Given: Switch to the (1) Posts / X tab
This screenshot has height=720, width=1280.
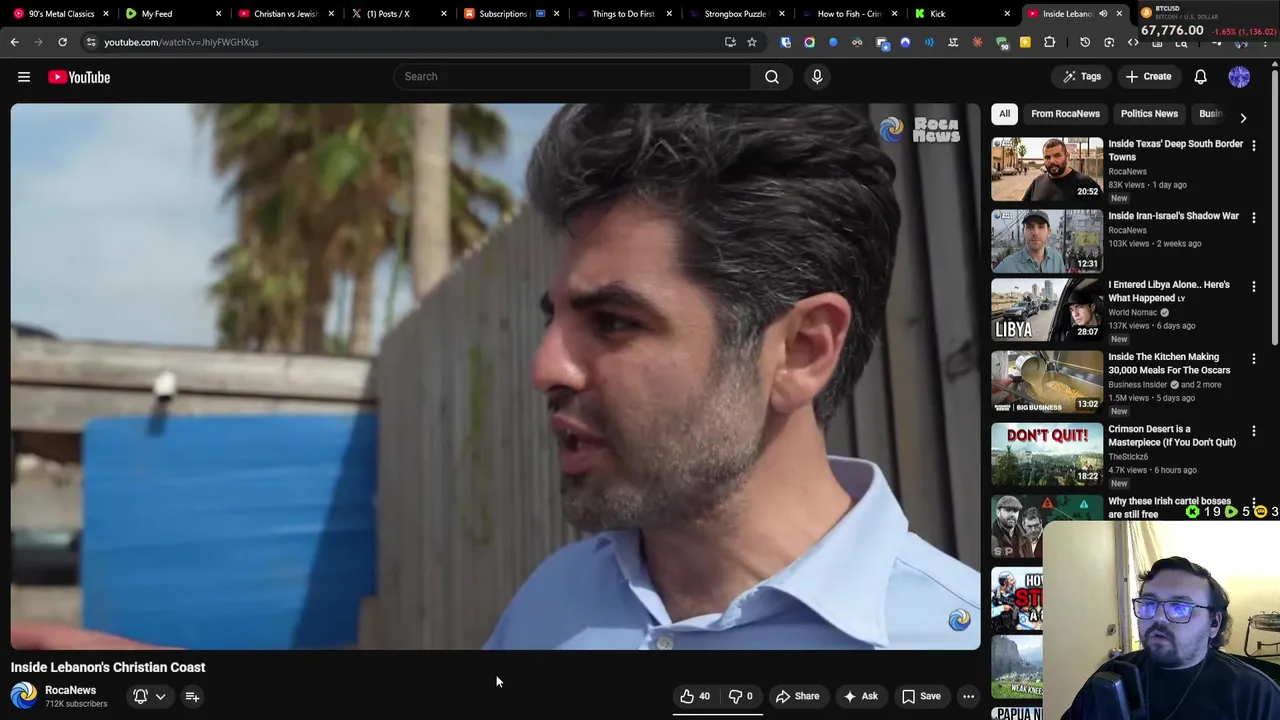Looking at the screenshot, I should point(391,14).
